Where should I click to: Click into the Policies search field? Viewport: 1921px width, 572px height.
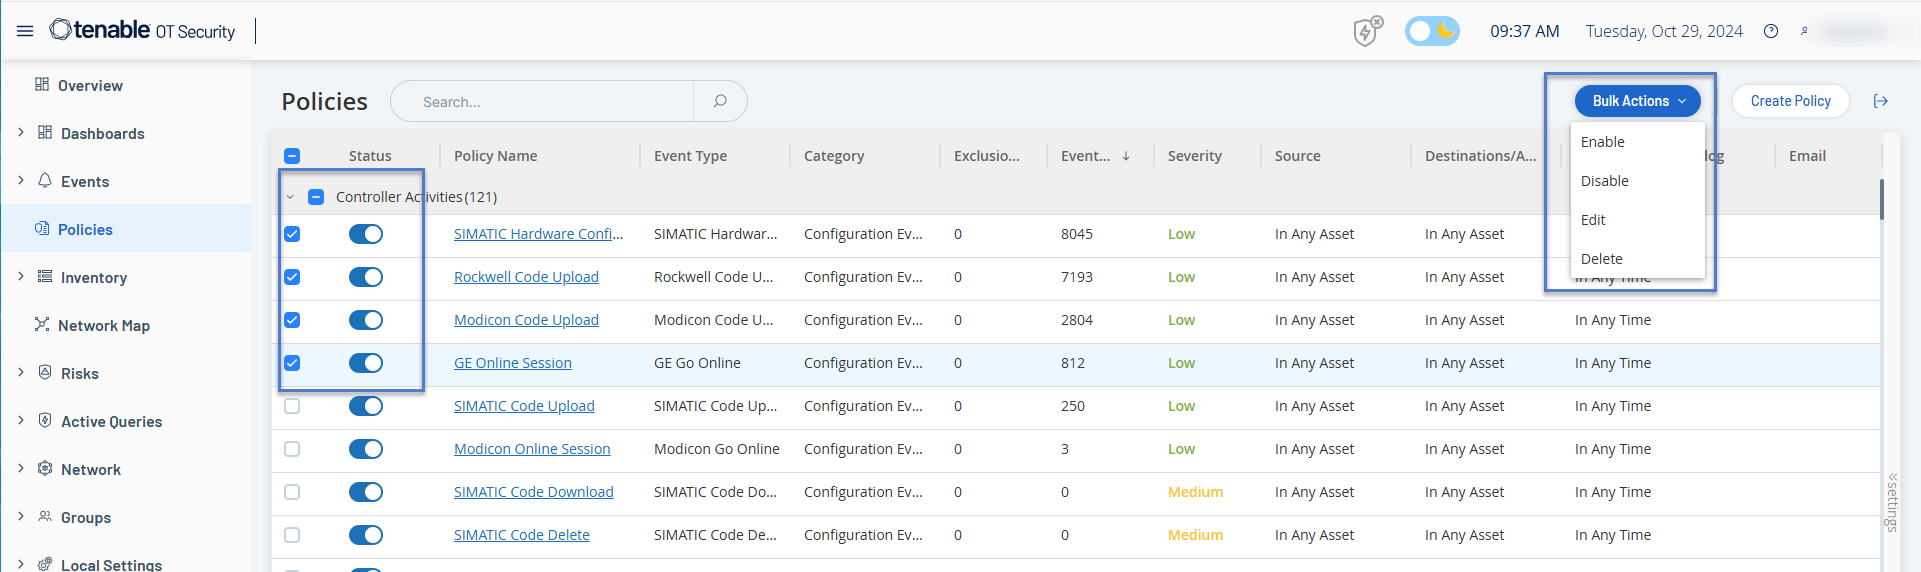click(x=550, y=102)
